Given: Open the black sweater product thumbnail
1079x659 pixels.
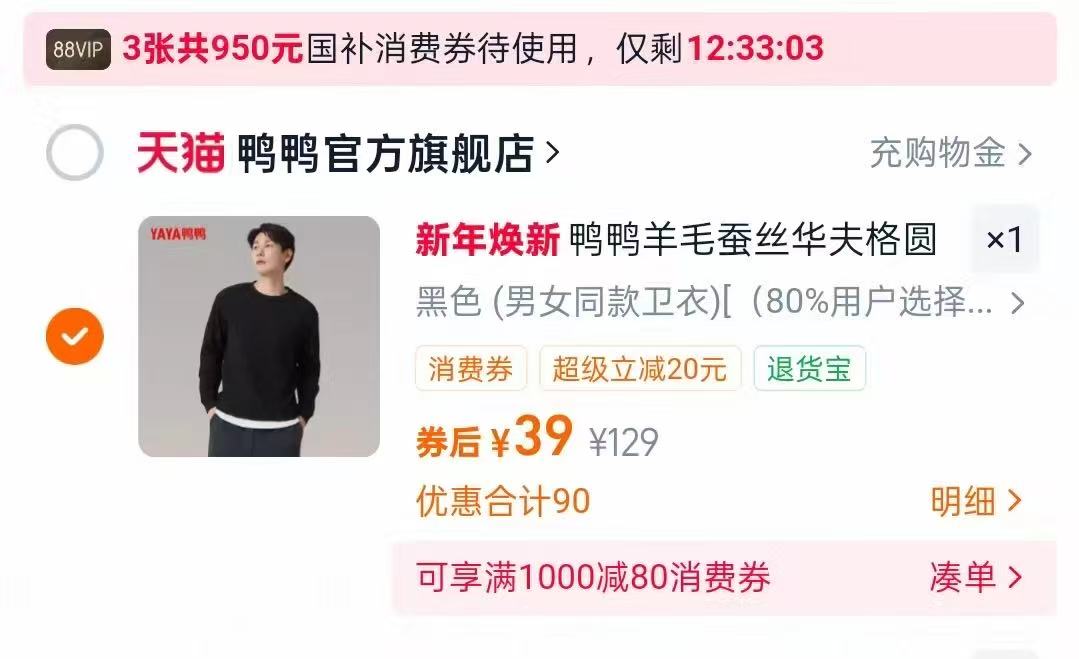Looking at the screenshot, I should click(x=259, y=336).
